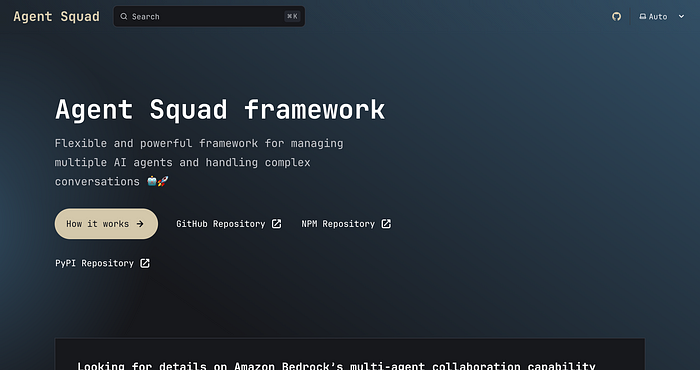Click the arrow icon in How it works

(140, 224)
